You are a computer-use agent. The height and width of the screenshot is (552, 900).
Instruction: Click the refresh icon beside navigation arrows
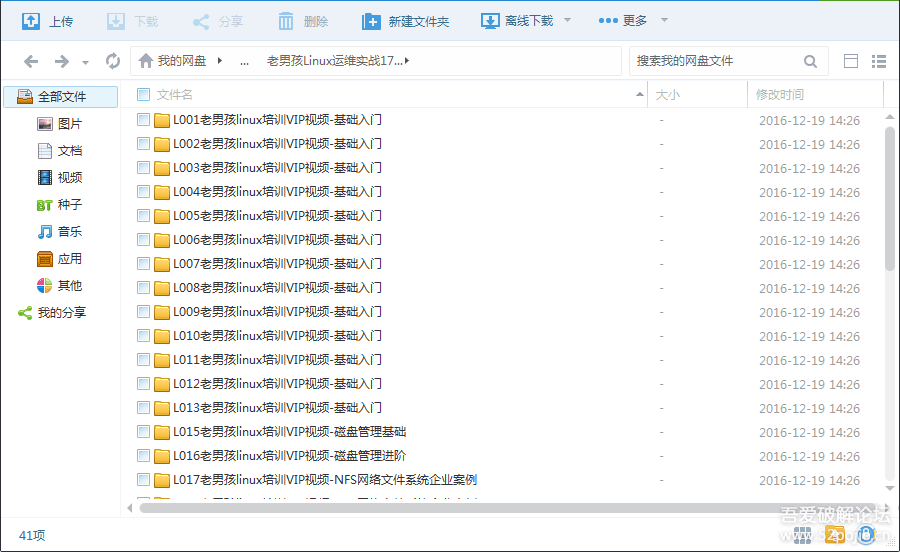[113, 61]
